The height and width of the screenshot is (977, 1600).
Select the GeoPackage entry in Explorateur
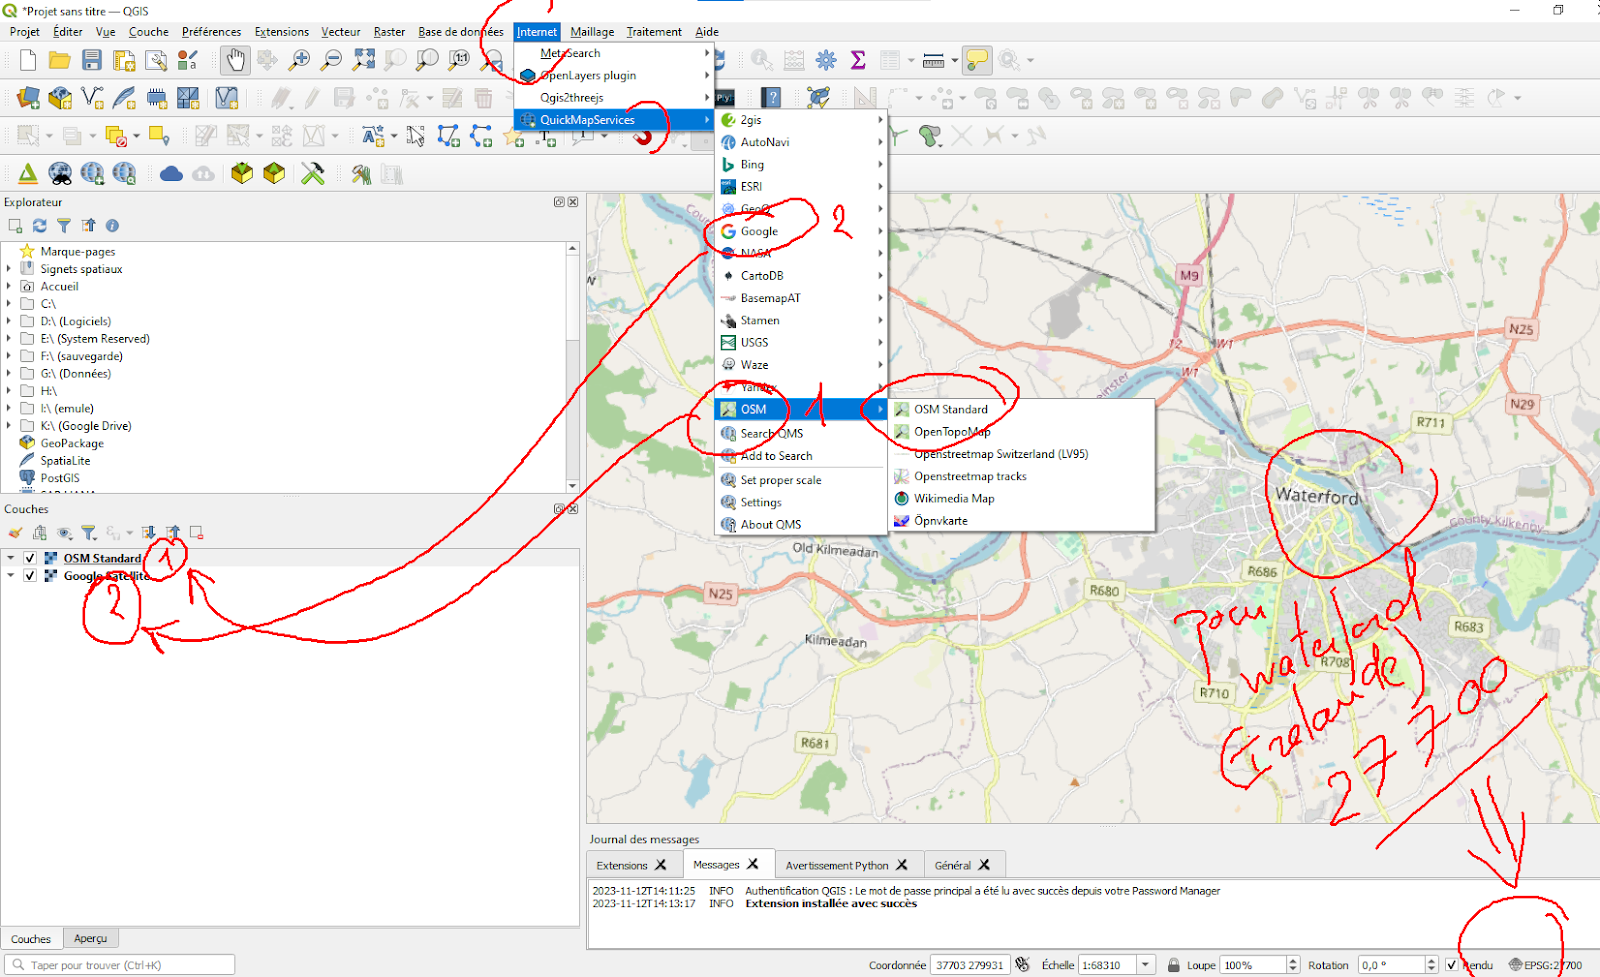point(72,443)
